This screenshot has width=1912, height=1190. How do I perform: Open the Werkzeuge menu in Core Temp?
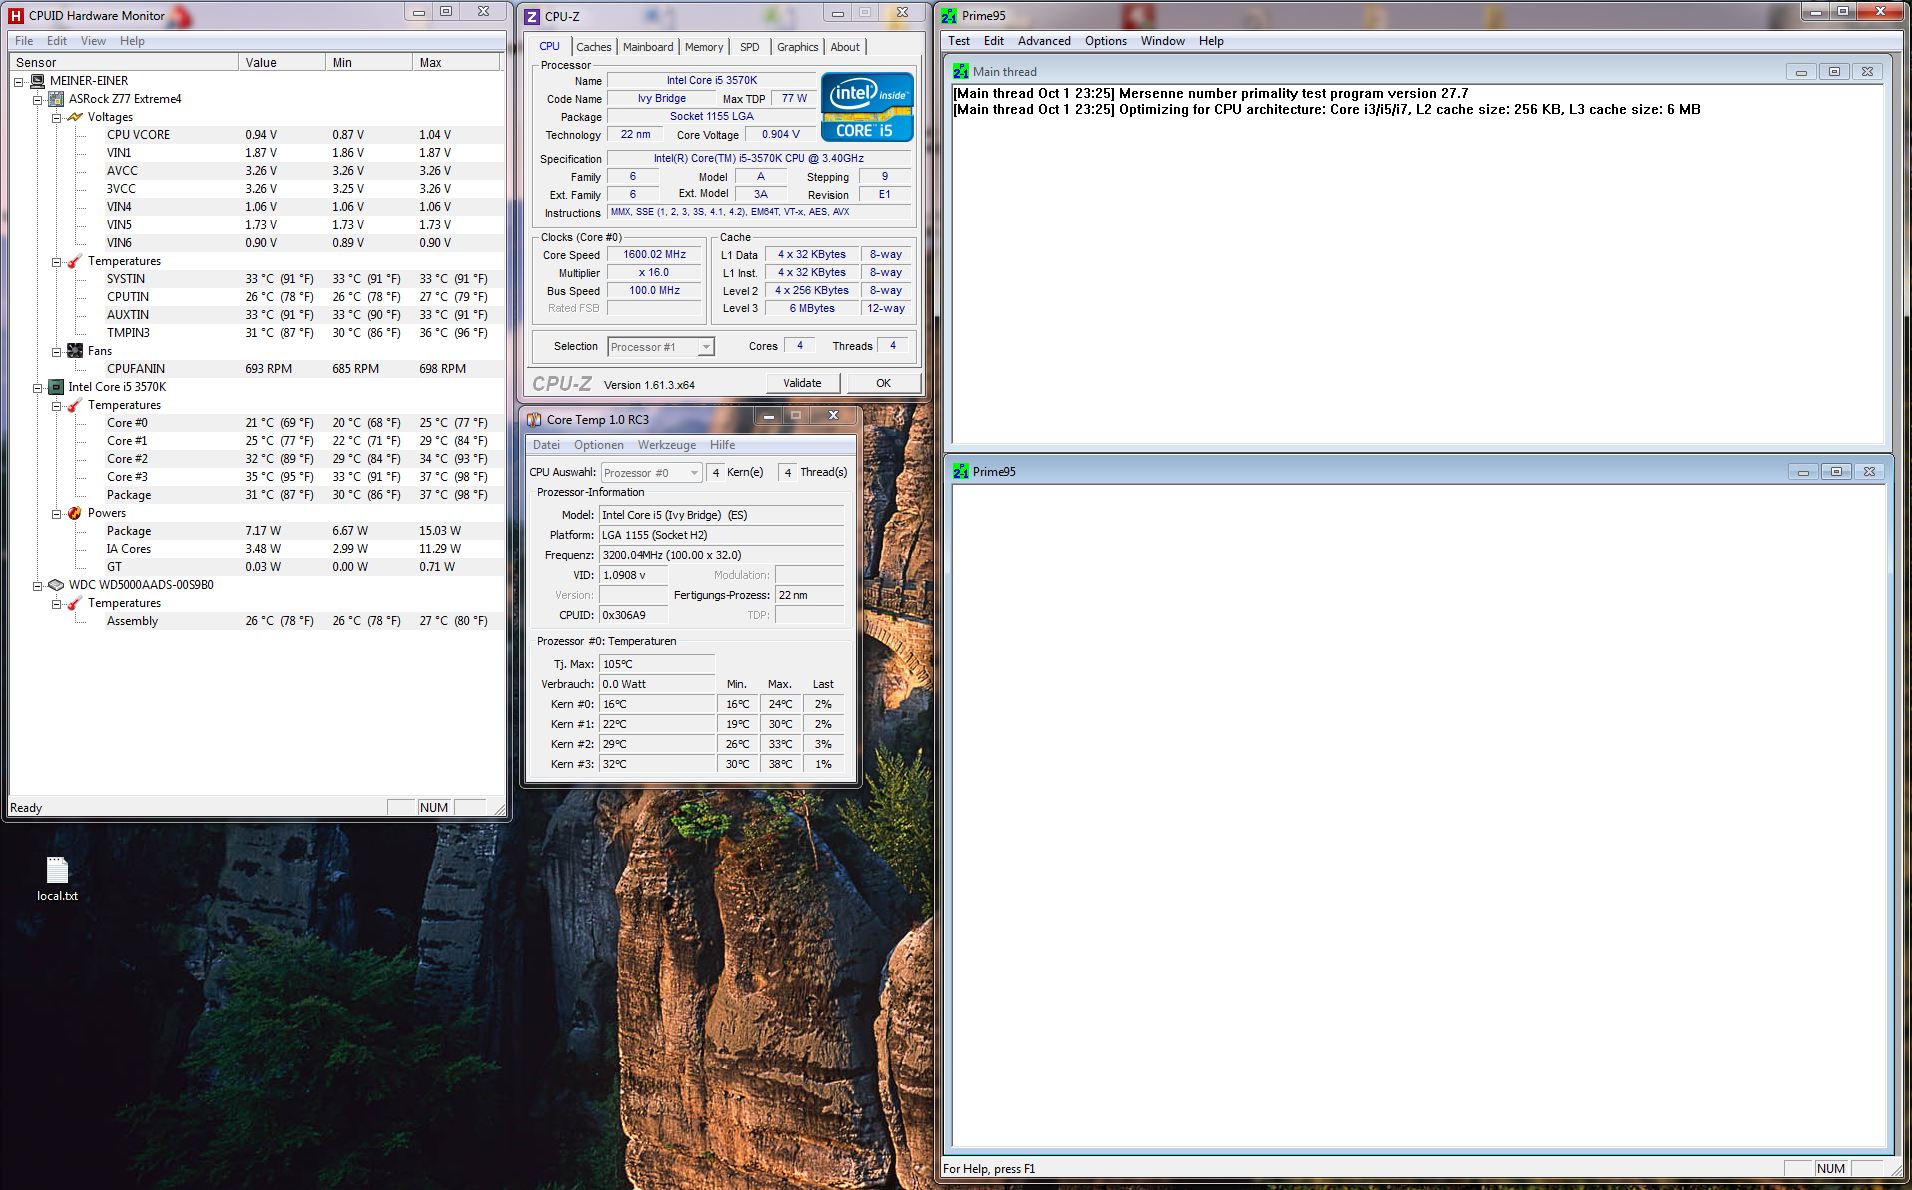(667, 445)
